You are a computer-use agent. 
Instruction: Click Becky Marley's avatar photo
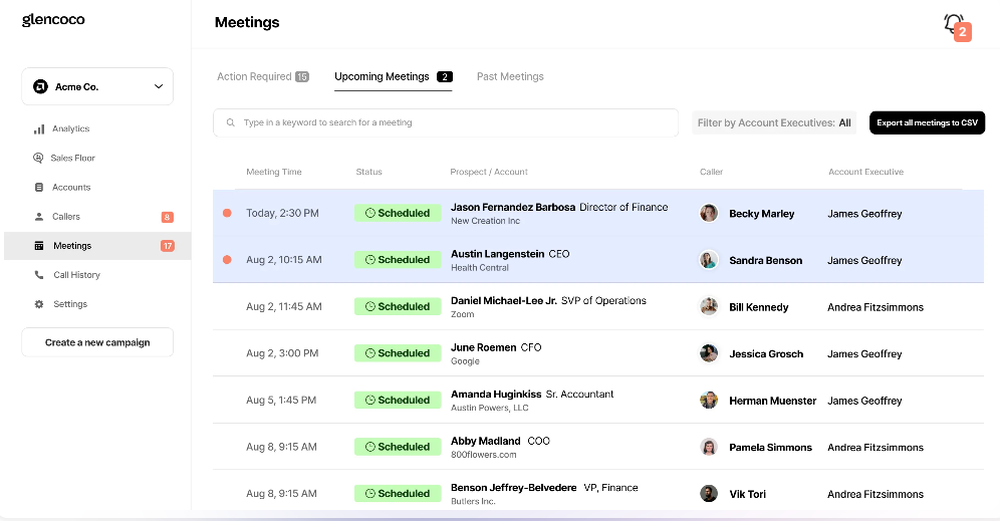pyautogui.click(x=709, y=213)
